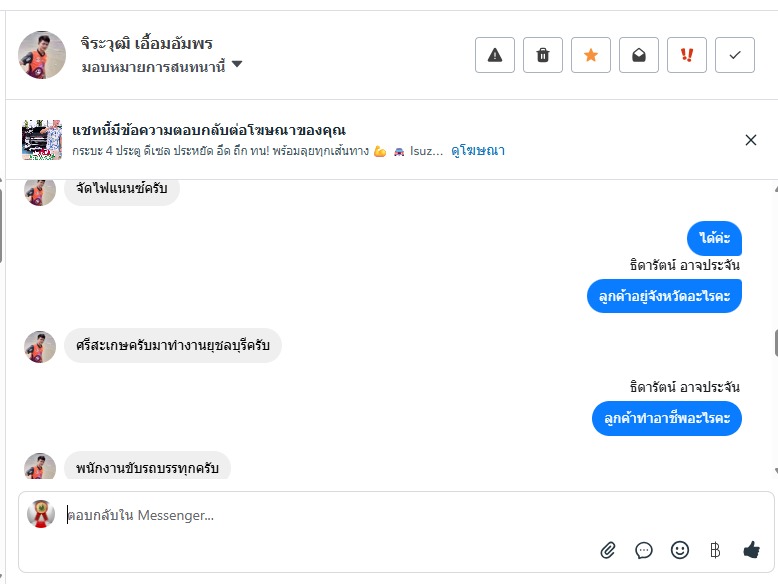Click the chat scrollbar down arrow
The image size is (778, 584).
point(776,471)
